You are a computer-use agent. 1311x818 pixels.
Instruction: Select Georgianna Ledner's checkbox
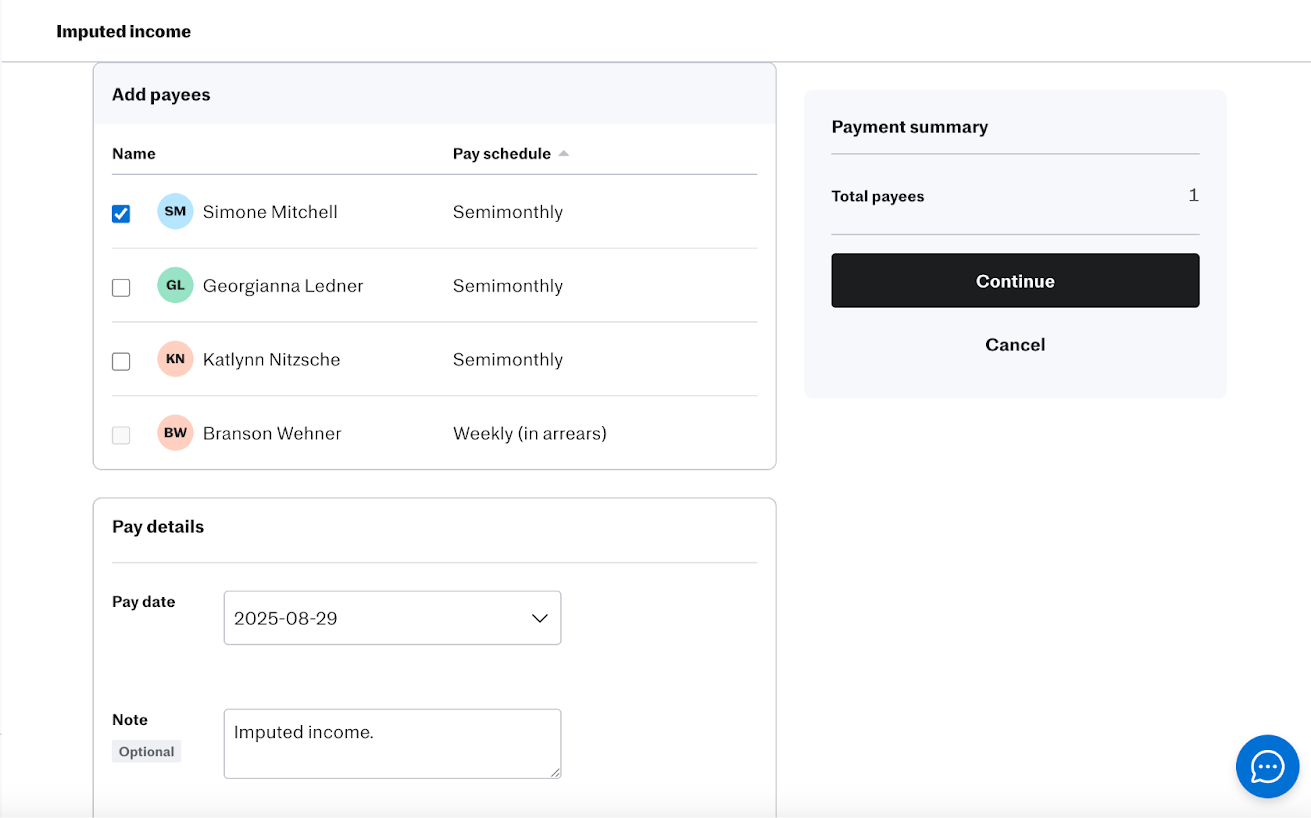point(121,288)
